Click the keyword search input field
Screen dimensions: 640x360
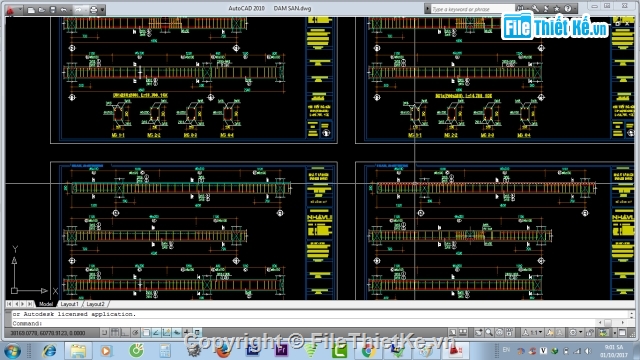point(472,9)
